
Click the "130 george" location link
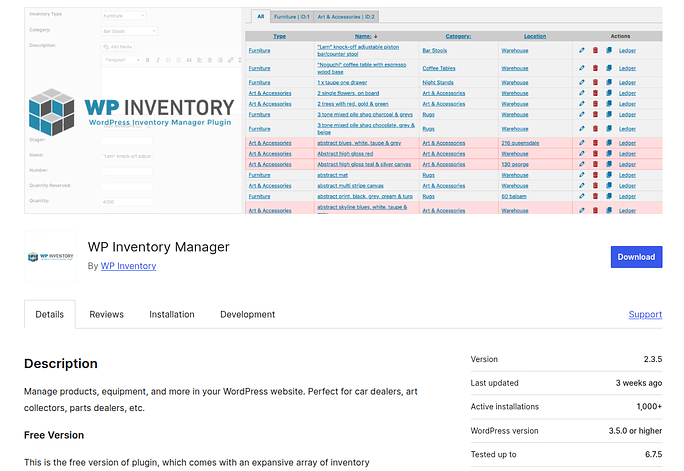(x=515, y=164)
